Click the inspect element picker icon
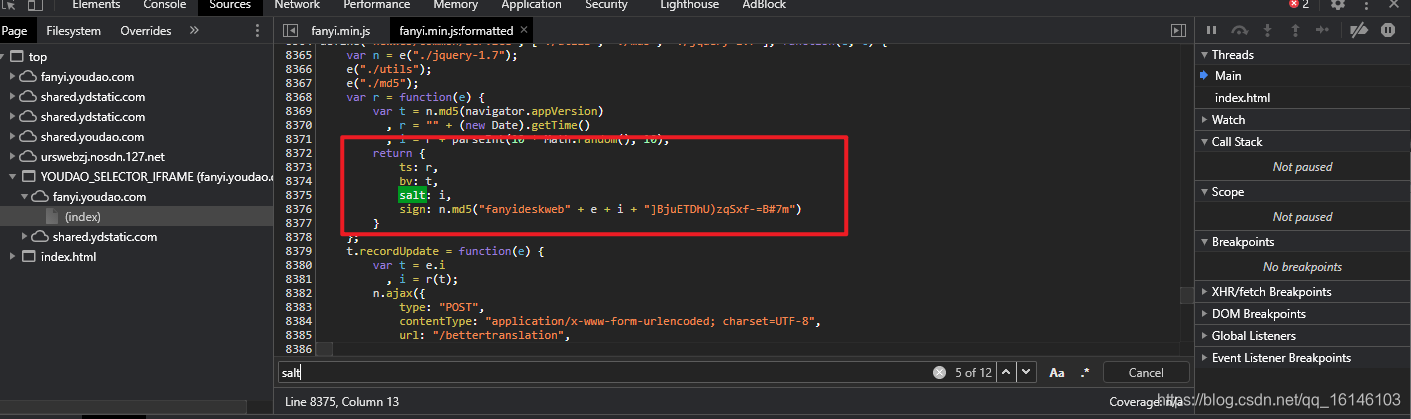1411x419 pixels. click(x=9, y=5)
